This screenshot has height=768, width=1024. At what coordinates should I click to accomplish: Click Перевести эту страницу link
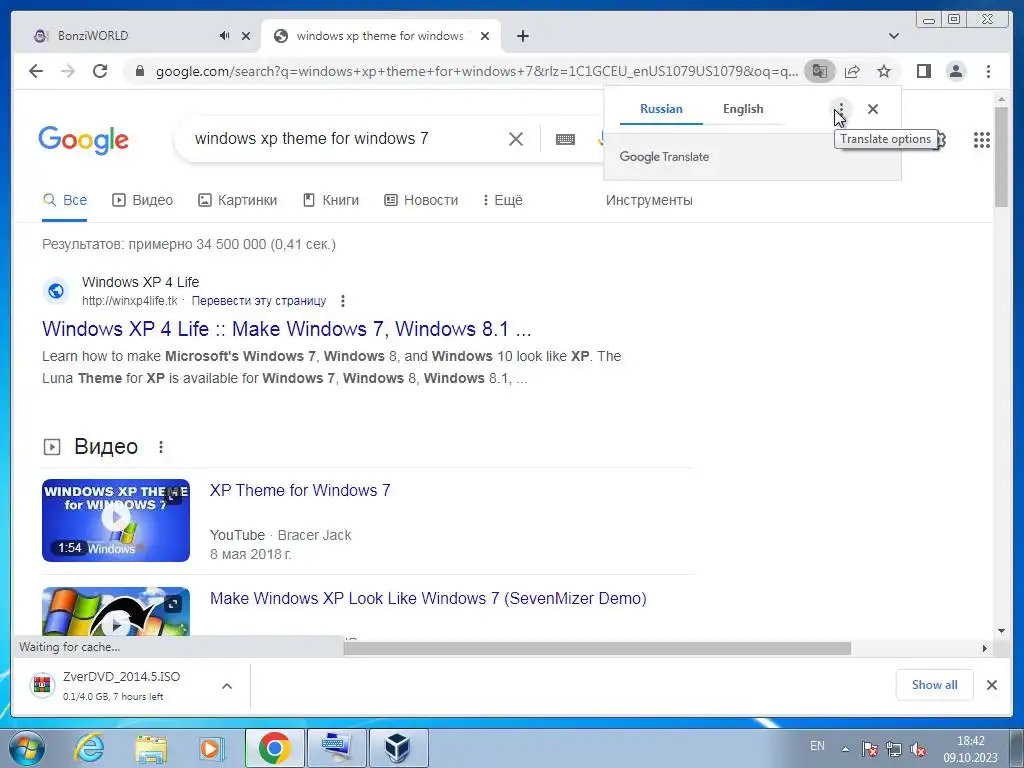(259, 301)
